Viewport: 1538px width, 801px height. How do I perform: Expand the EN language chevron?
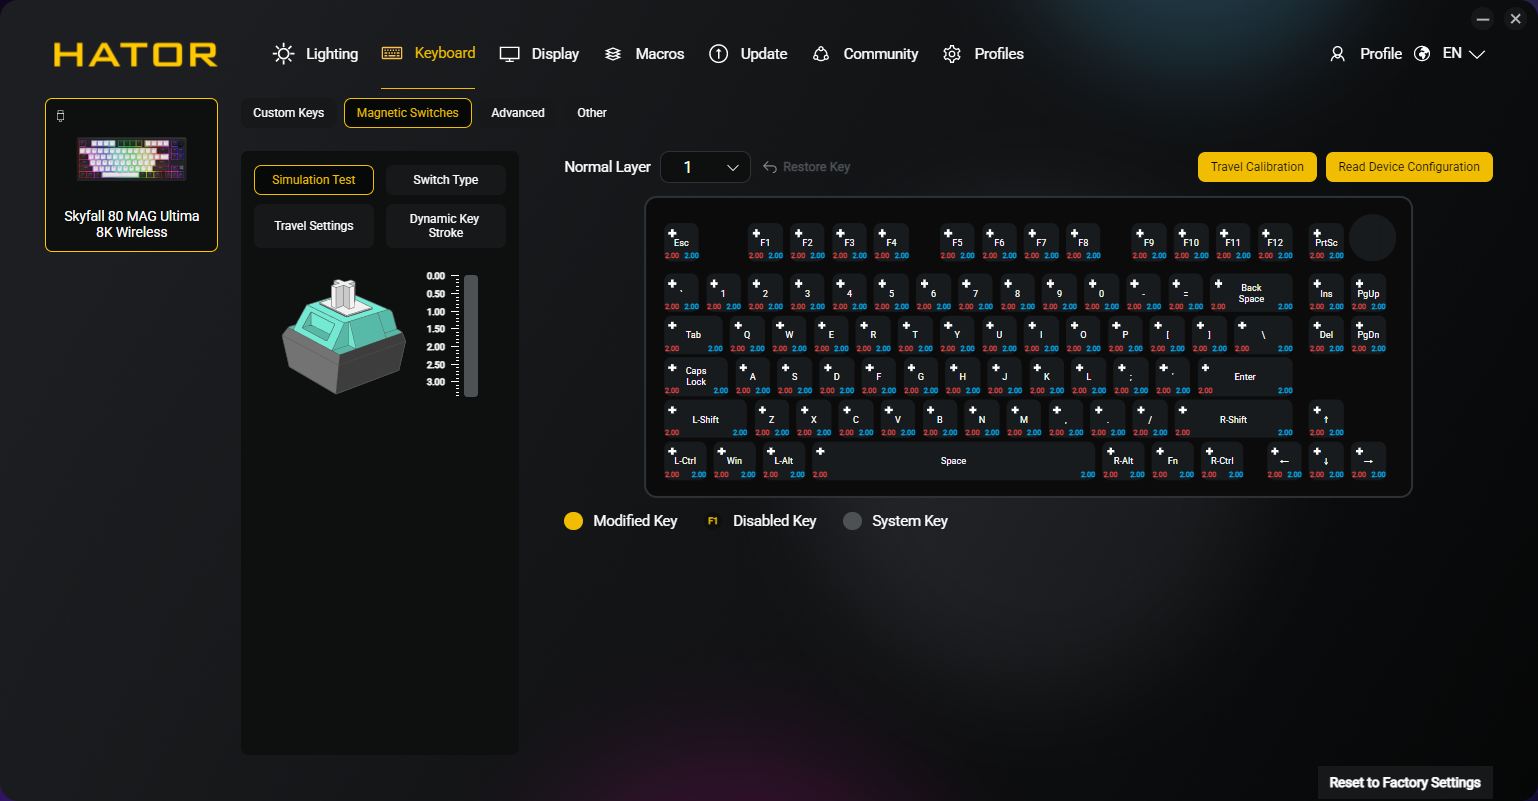(x=1477, y=54)
